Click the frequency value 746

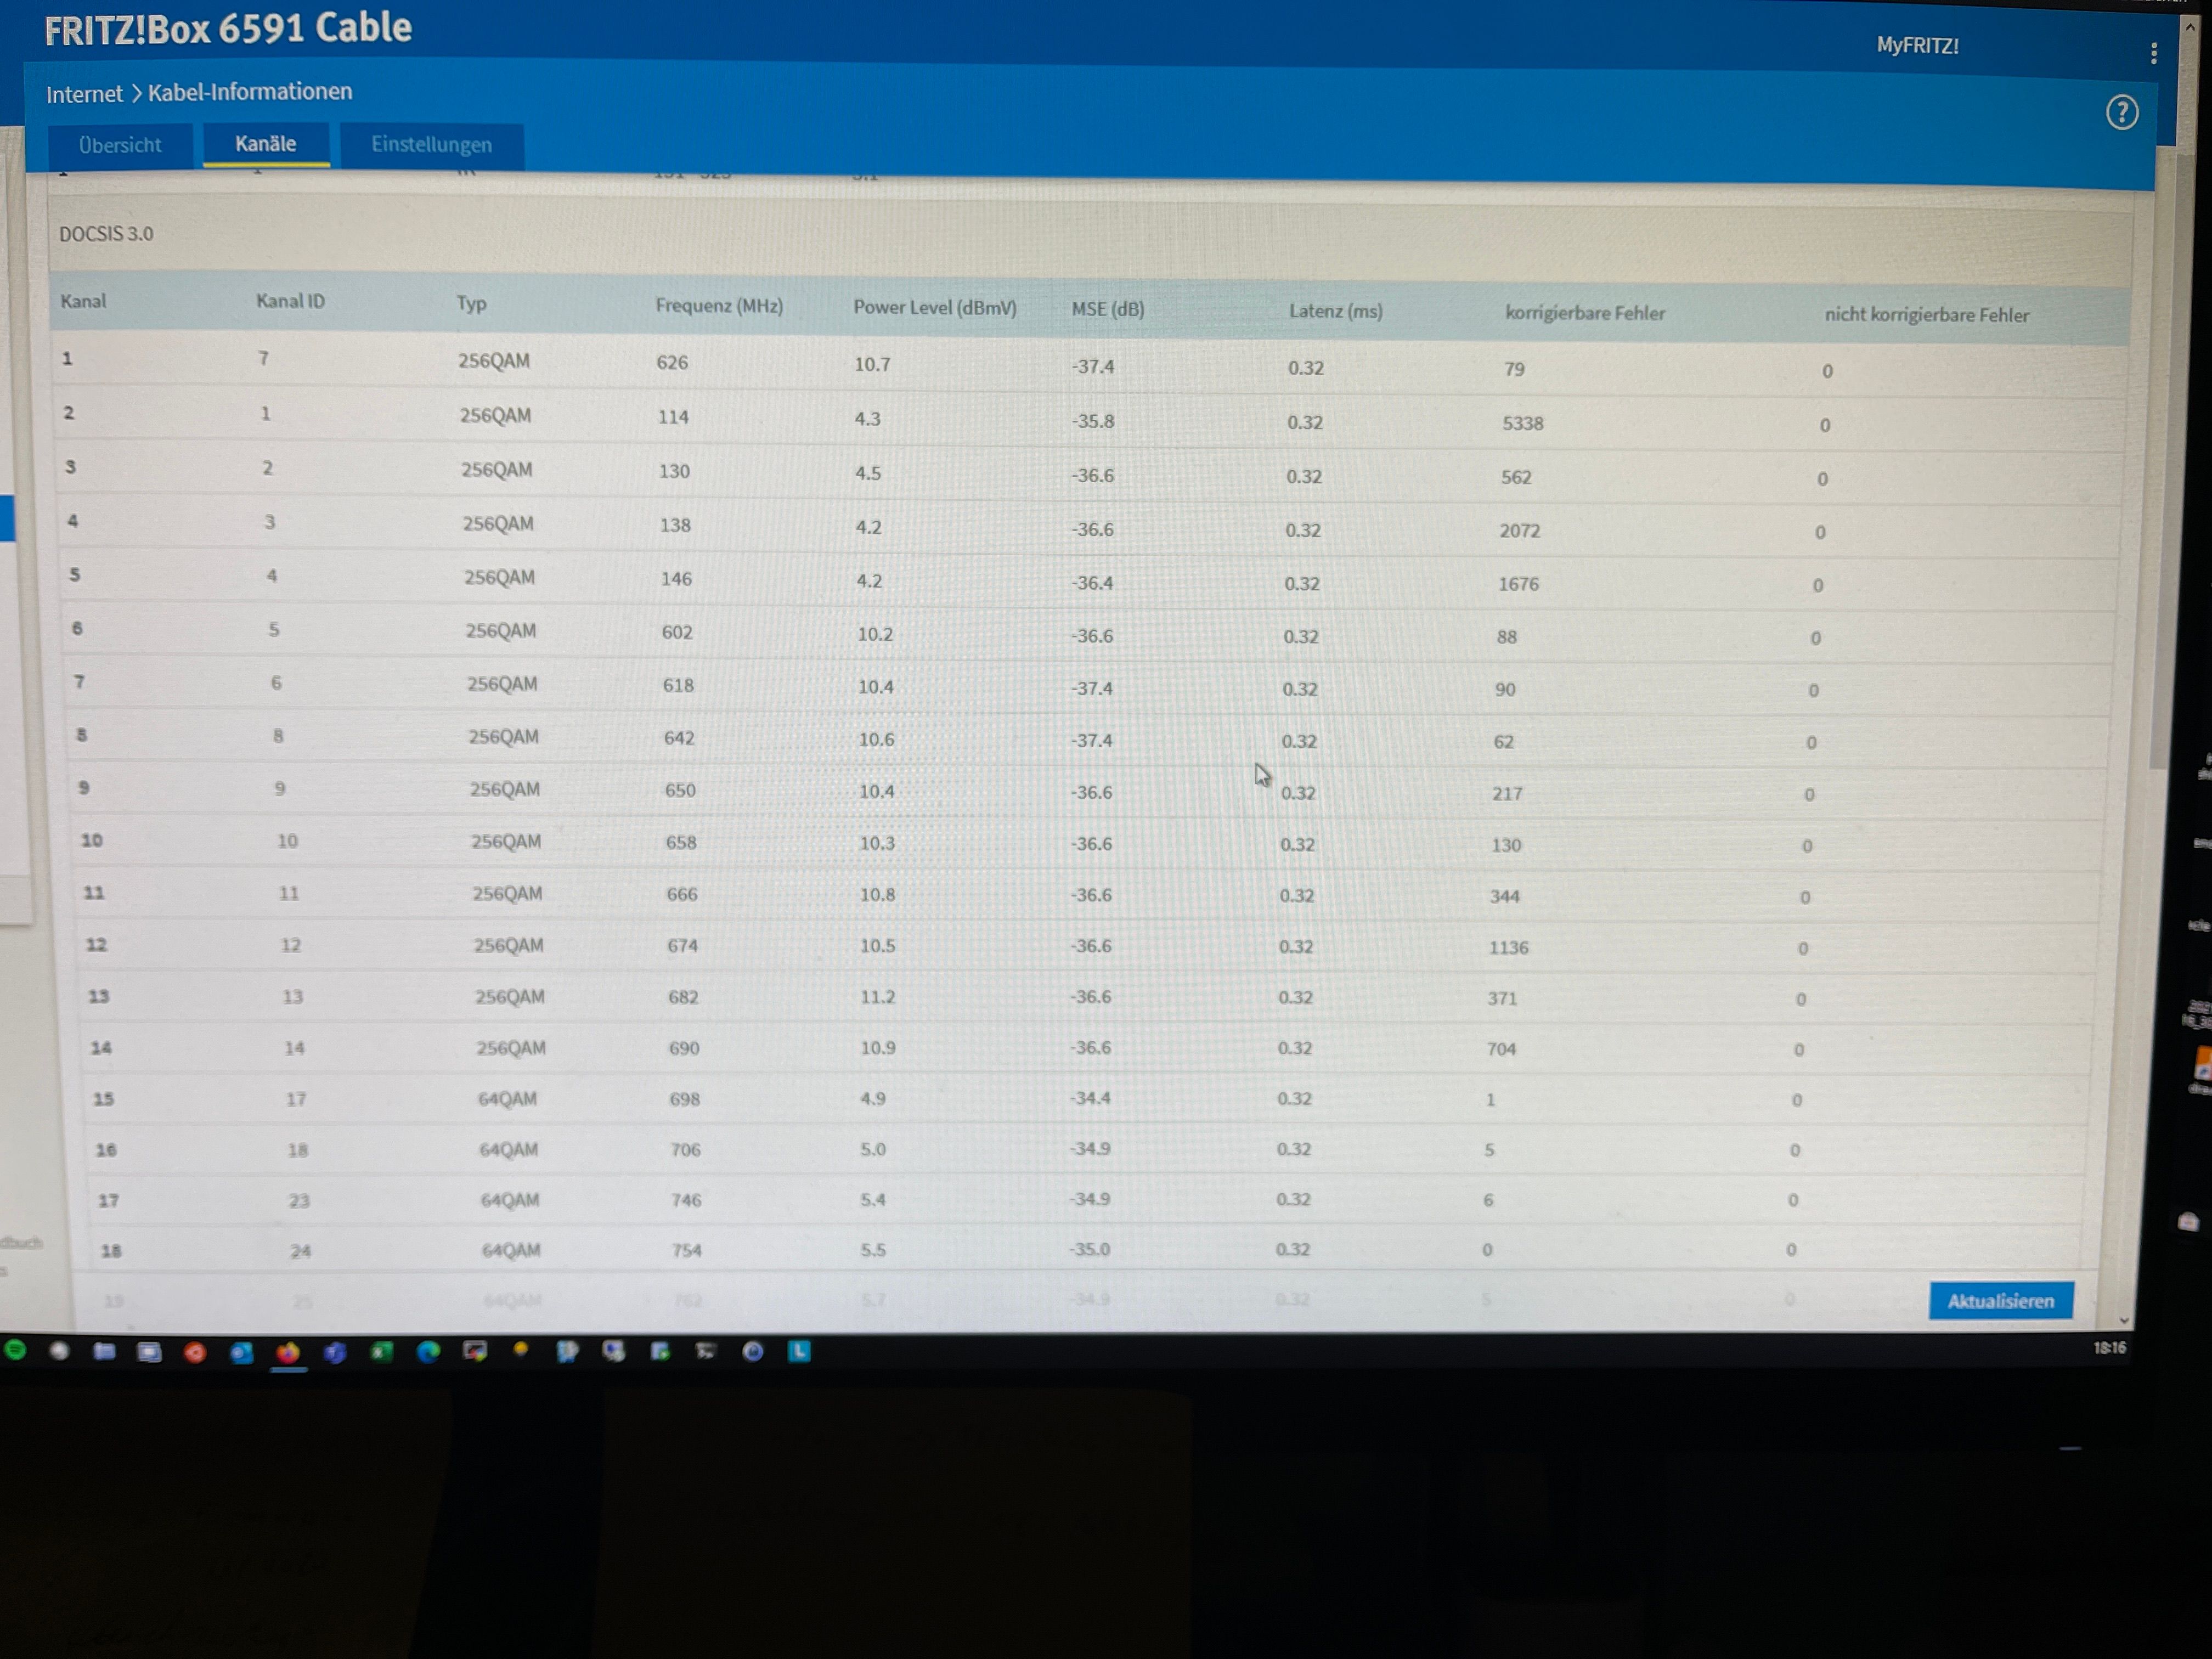(686, 1200)
